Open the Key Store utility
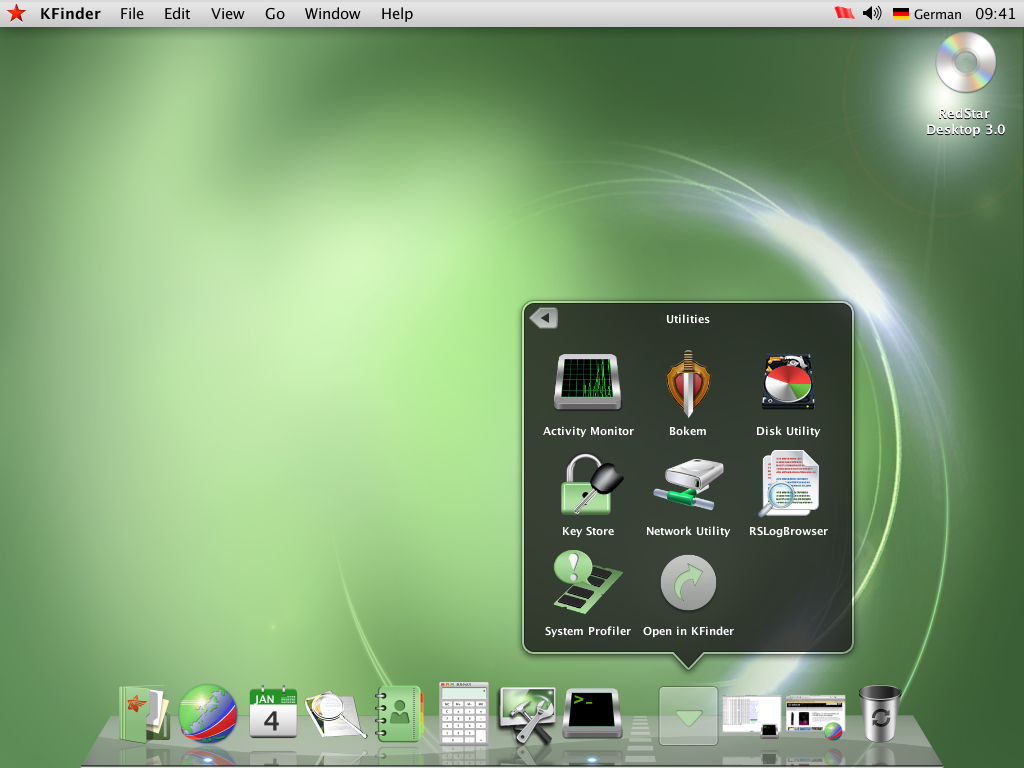This screenshot has width=1024, height=768. [588, 483]
